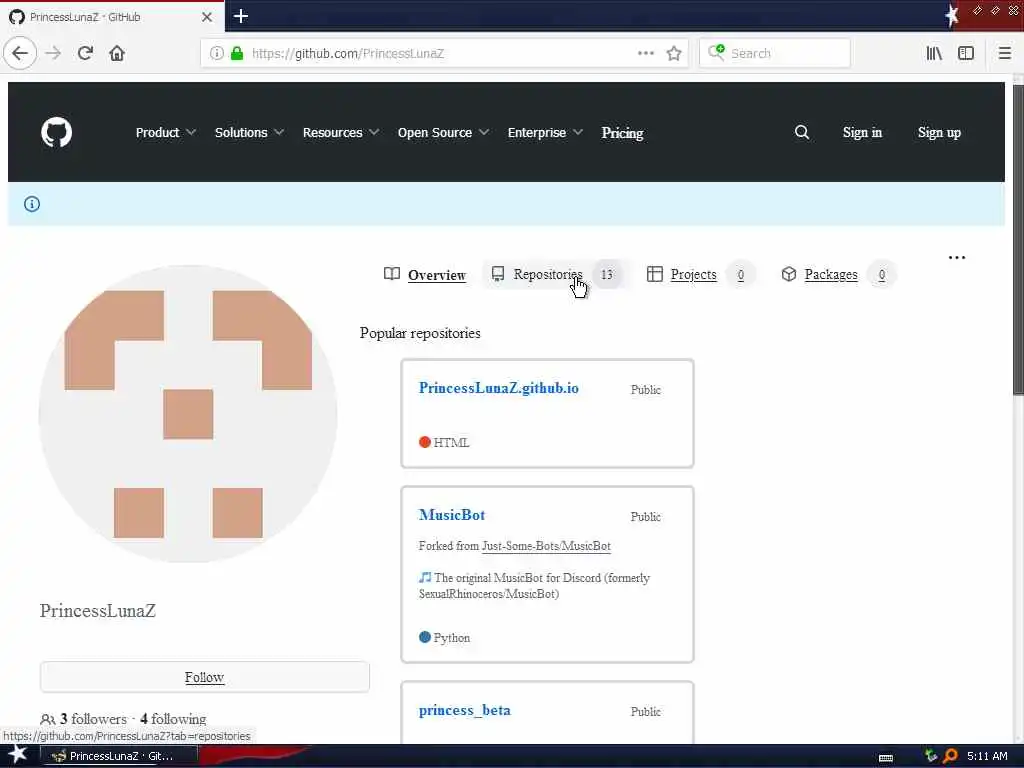1024x768 pixels.
Task: Click the GitHub octocat logo
Action: (x=57, y=133)
